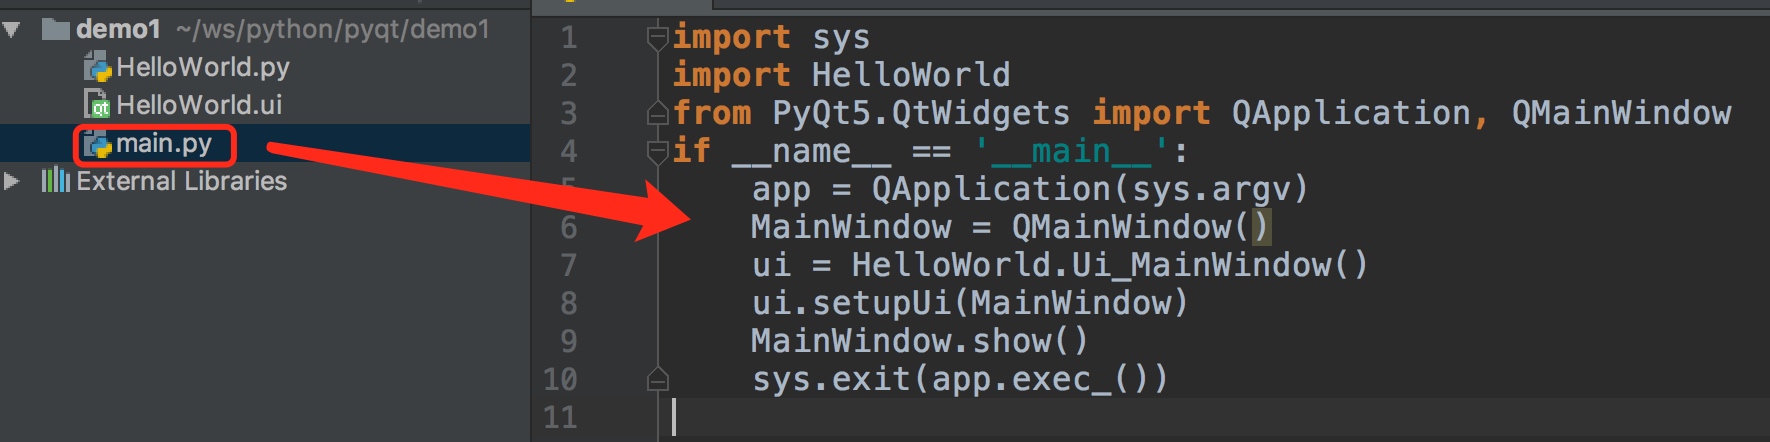This screenshot has width=1770, height=442.
Task: Fold the imports block at line 1
Action: pos(657,38)
